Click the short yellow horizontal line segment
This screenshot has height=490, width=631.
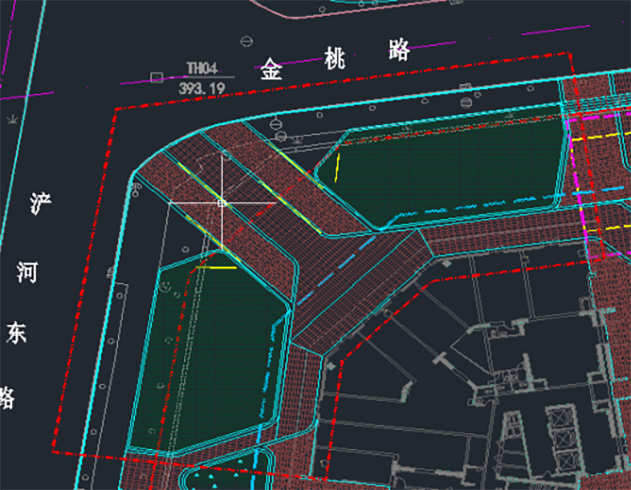pyautogui.click(x=216, y=267)
